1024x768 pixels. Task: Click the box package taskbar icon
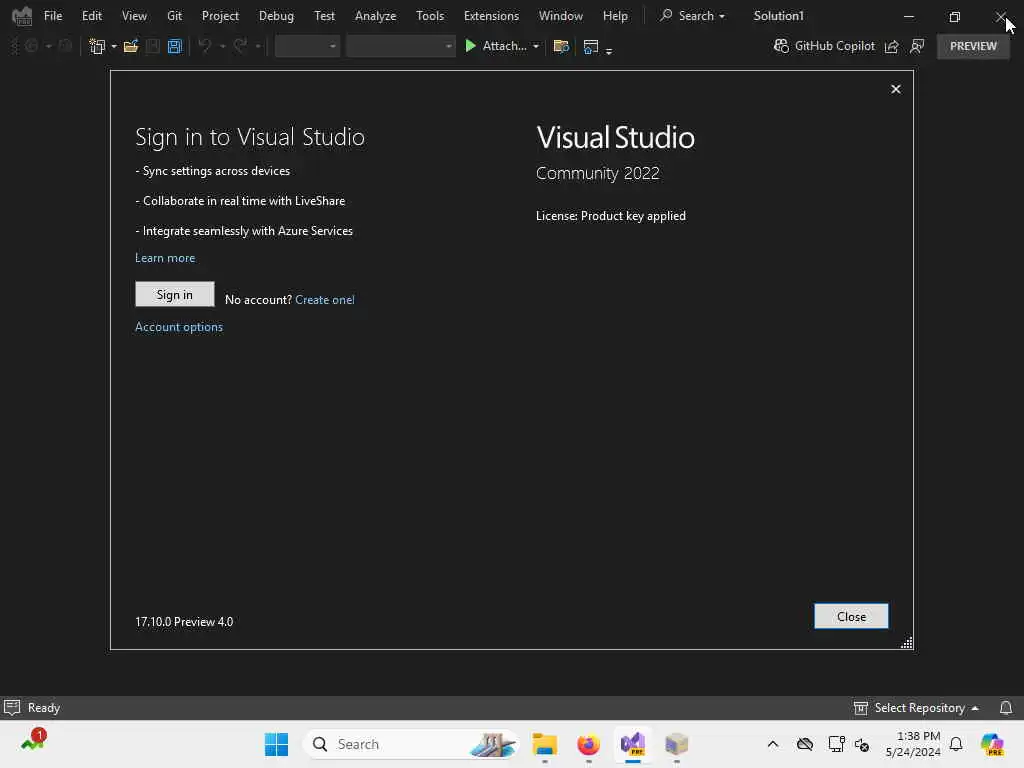point(677,744)
